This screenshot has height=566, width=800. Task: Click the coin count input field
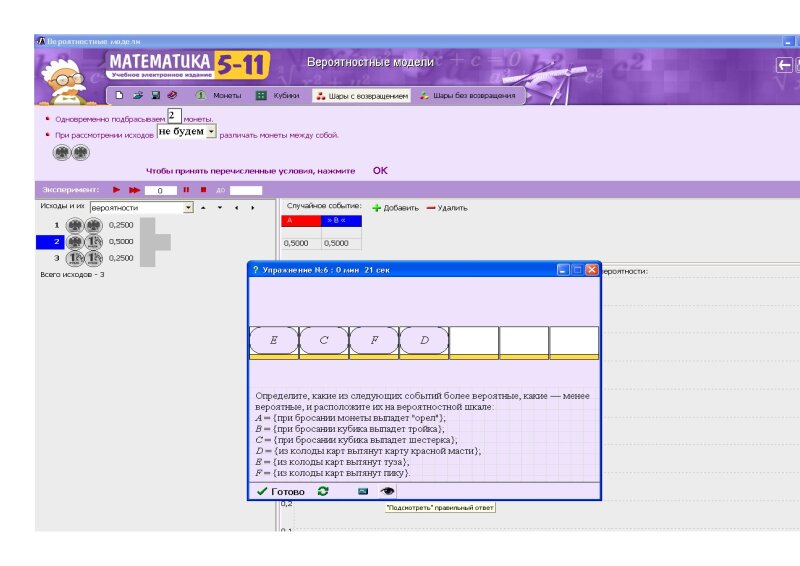point(174,117)
